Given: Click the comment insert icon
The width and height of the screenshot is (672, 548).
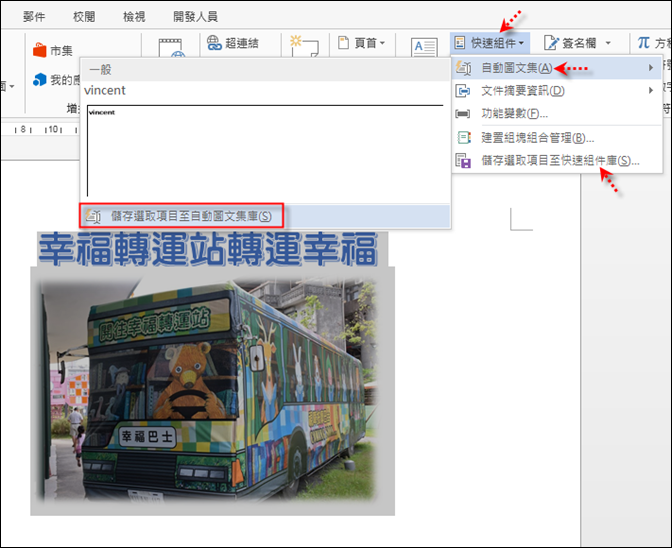Looking at the screenshot, I should point(304,46).
